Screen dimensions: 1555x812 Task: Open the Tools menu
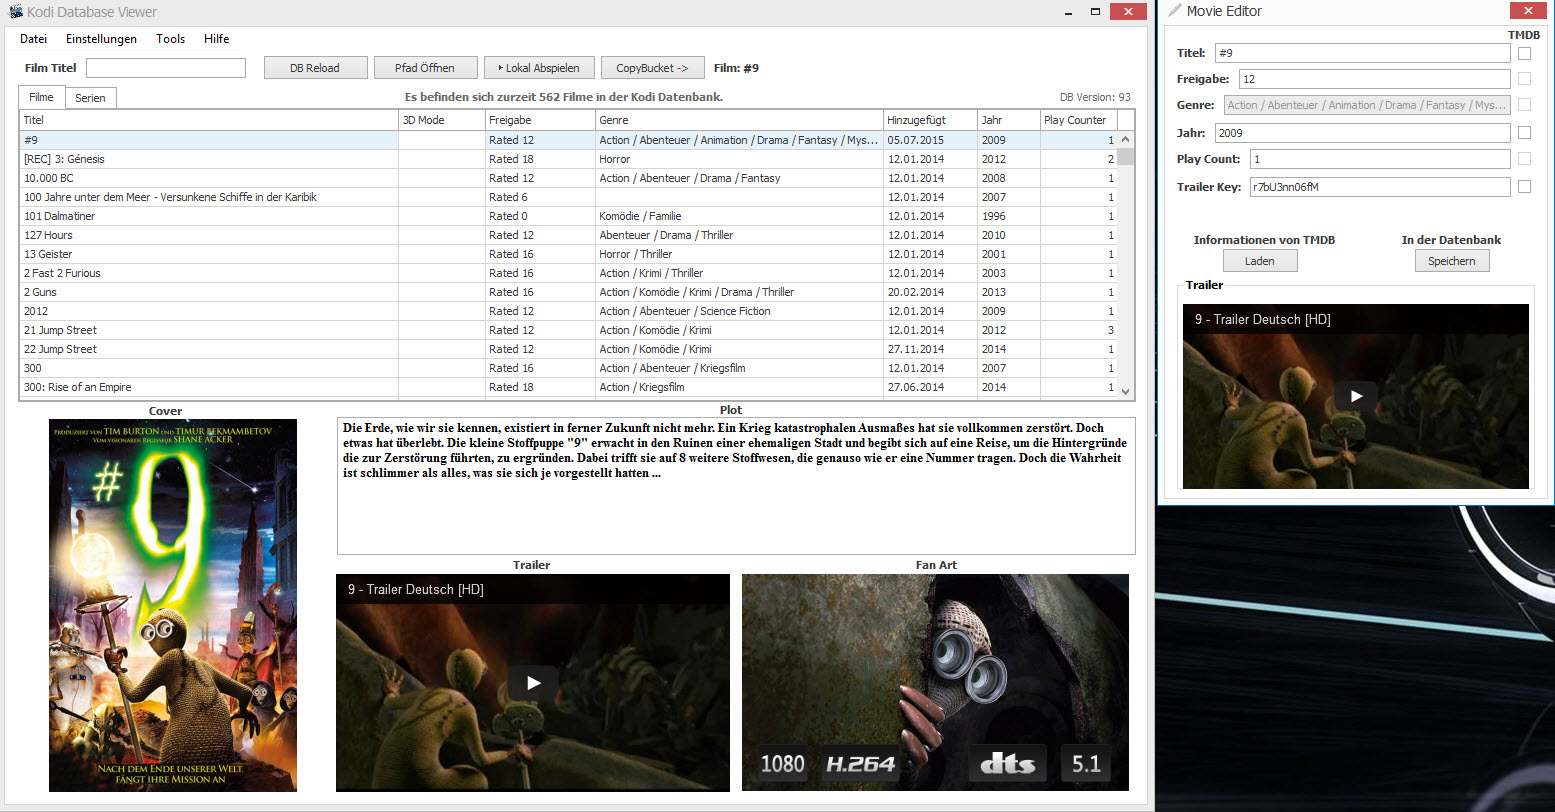click(170, 39)
